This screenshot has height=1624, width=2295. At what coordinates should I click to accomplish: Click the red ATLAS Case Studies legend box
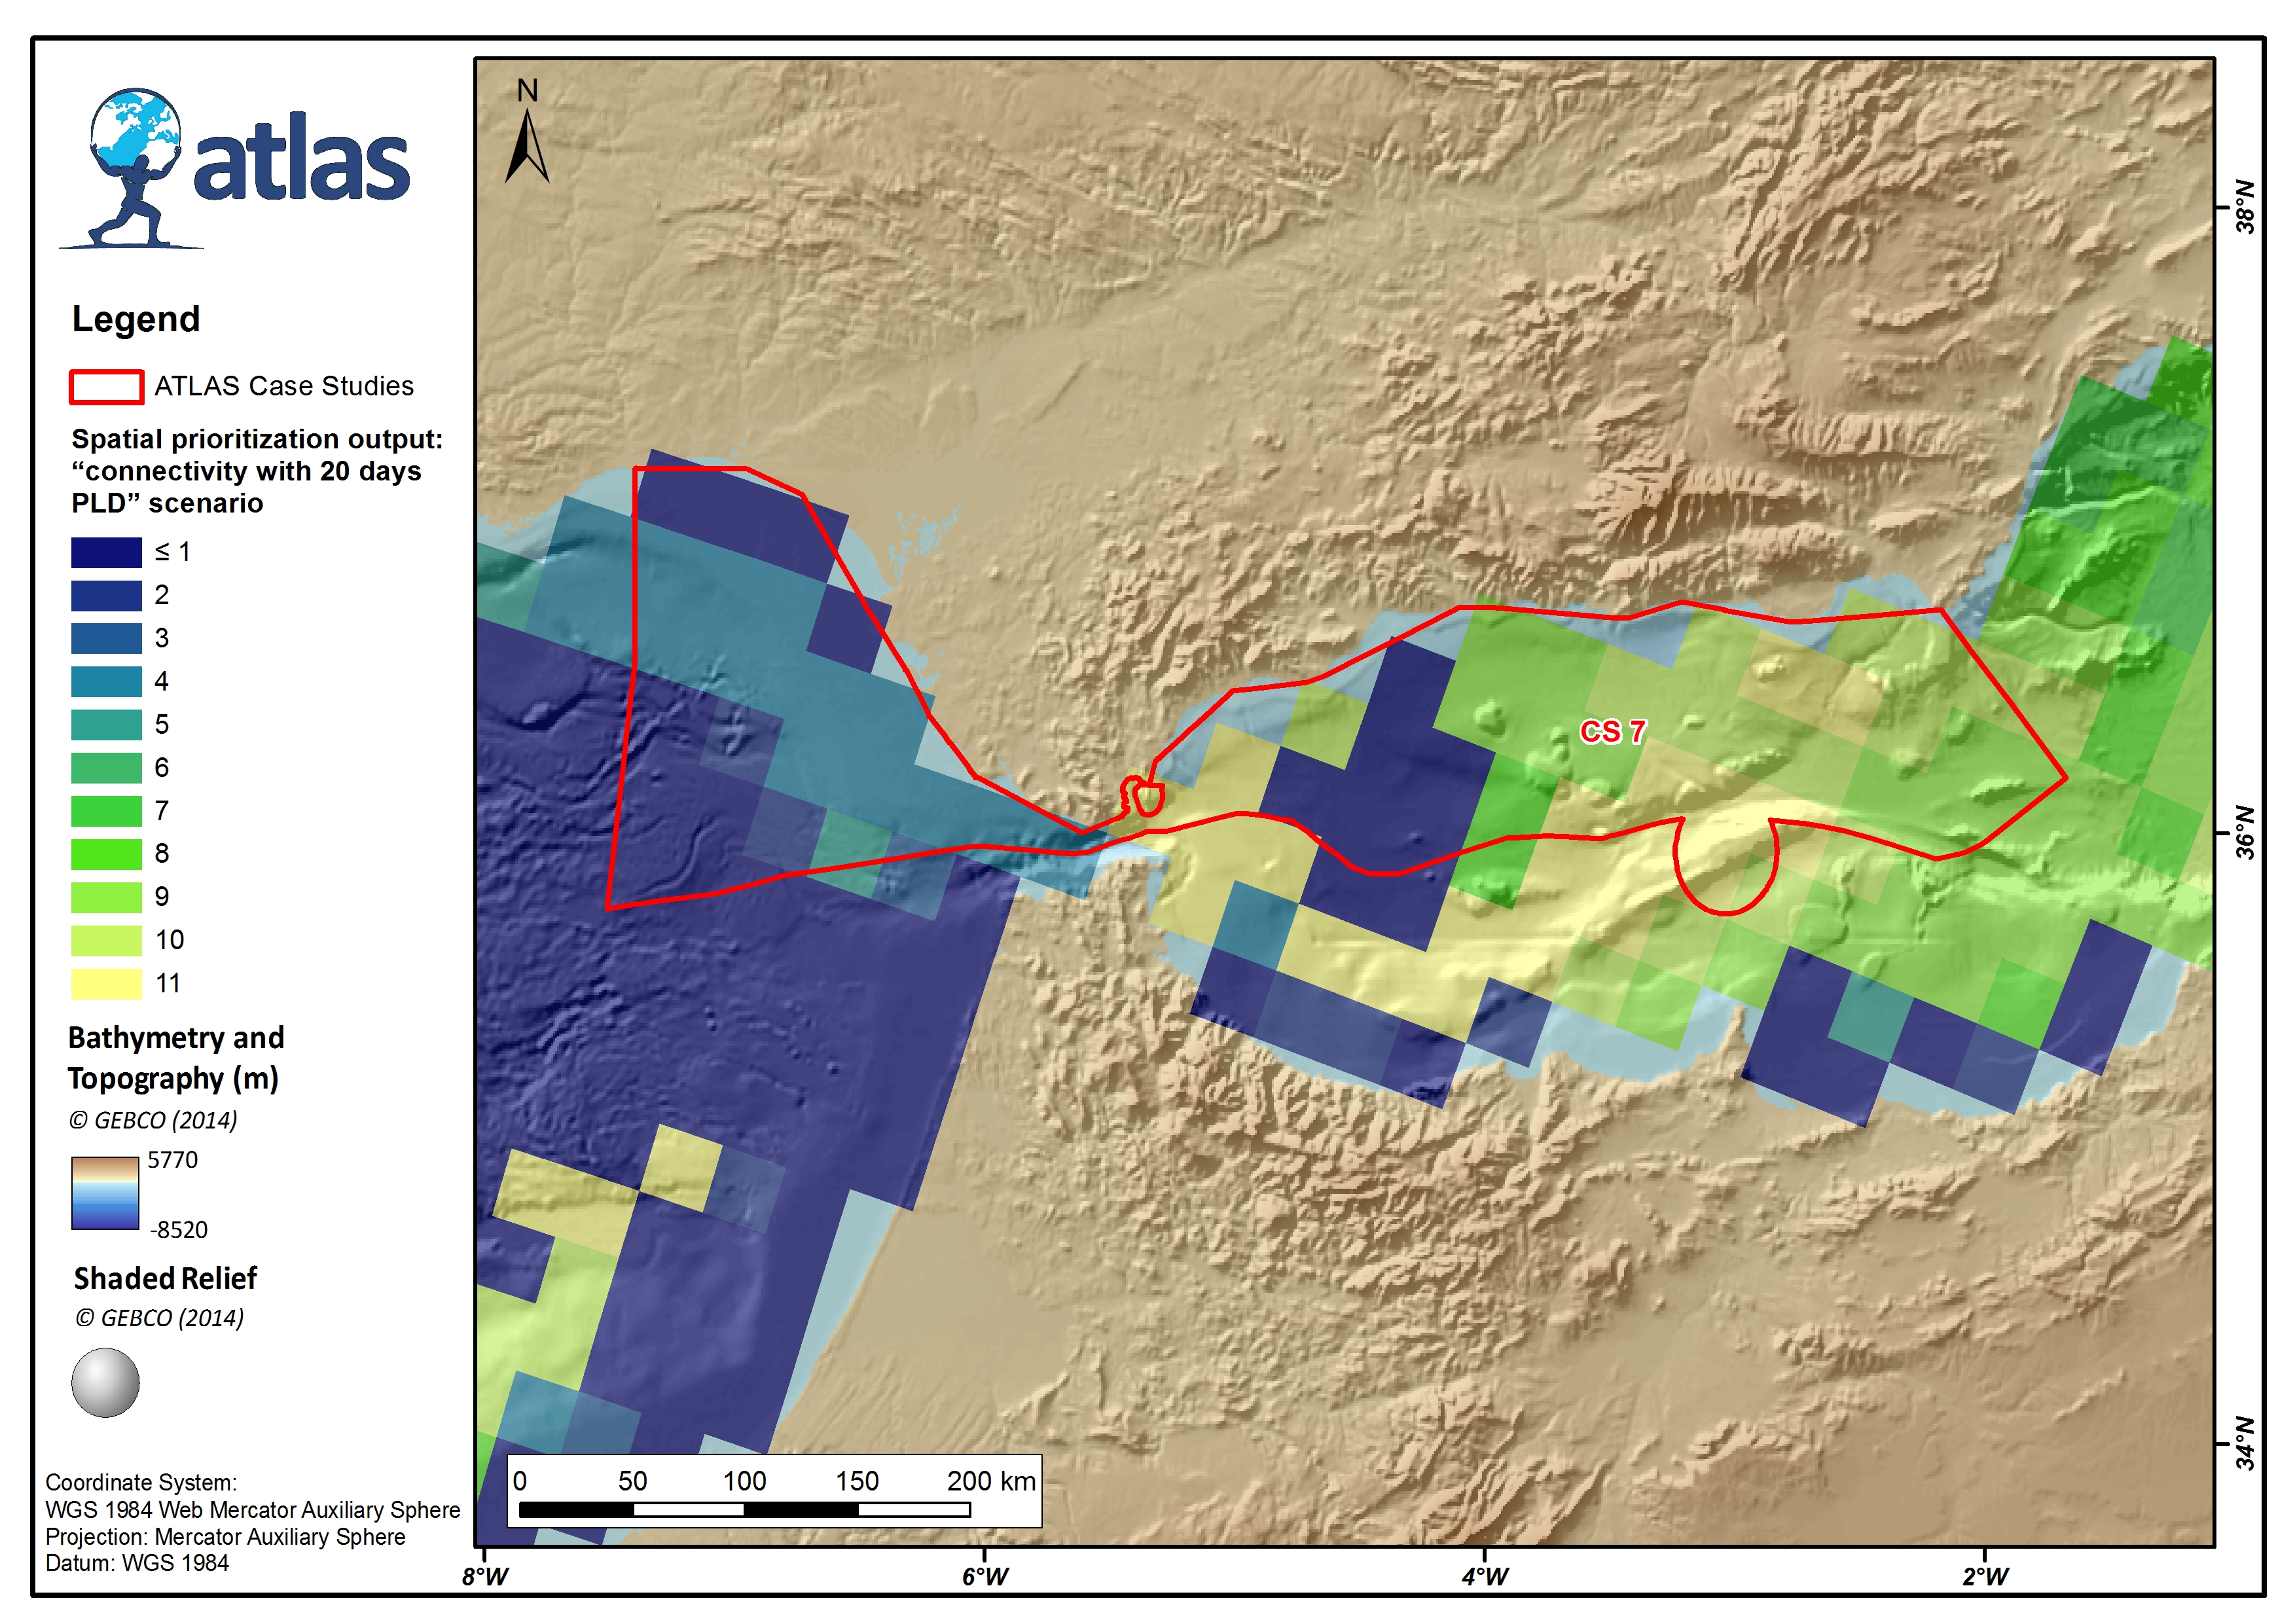pyautogui.click(x=106, y=387)
